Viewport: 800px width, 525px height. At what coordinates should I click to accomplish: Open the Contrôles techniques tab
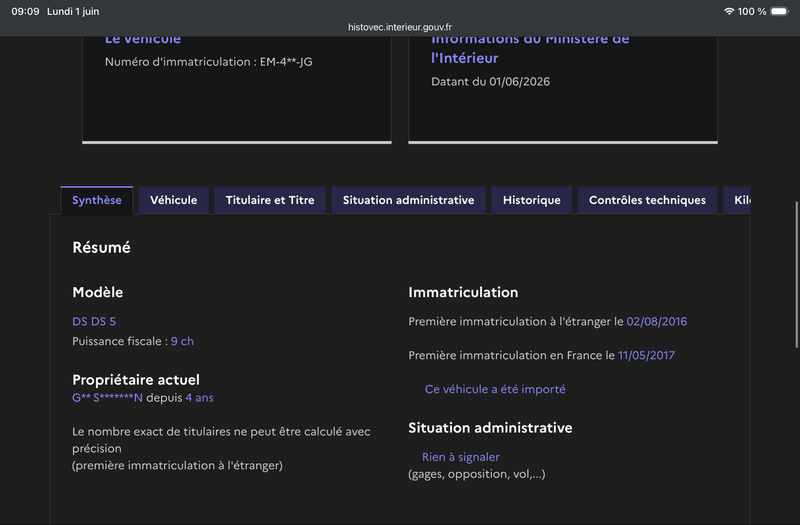pos(647,201)
